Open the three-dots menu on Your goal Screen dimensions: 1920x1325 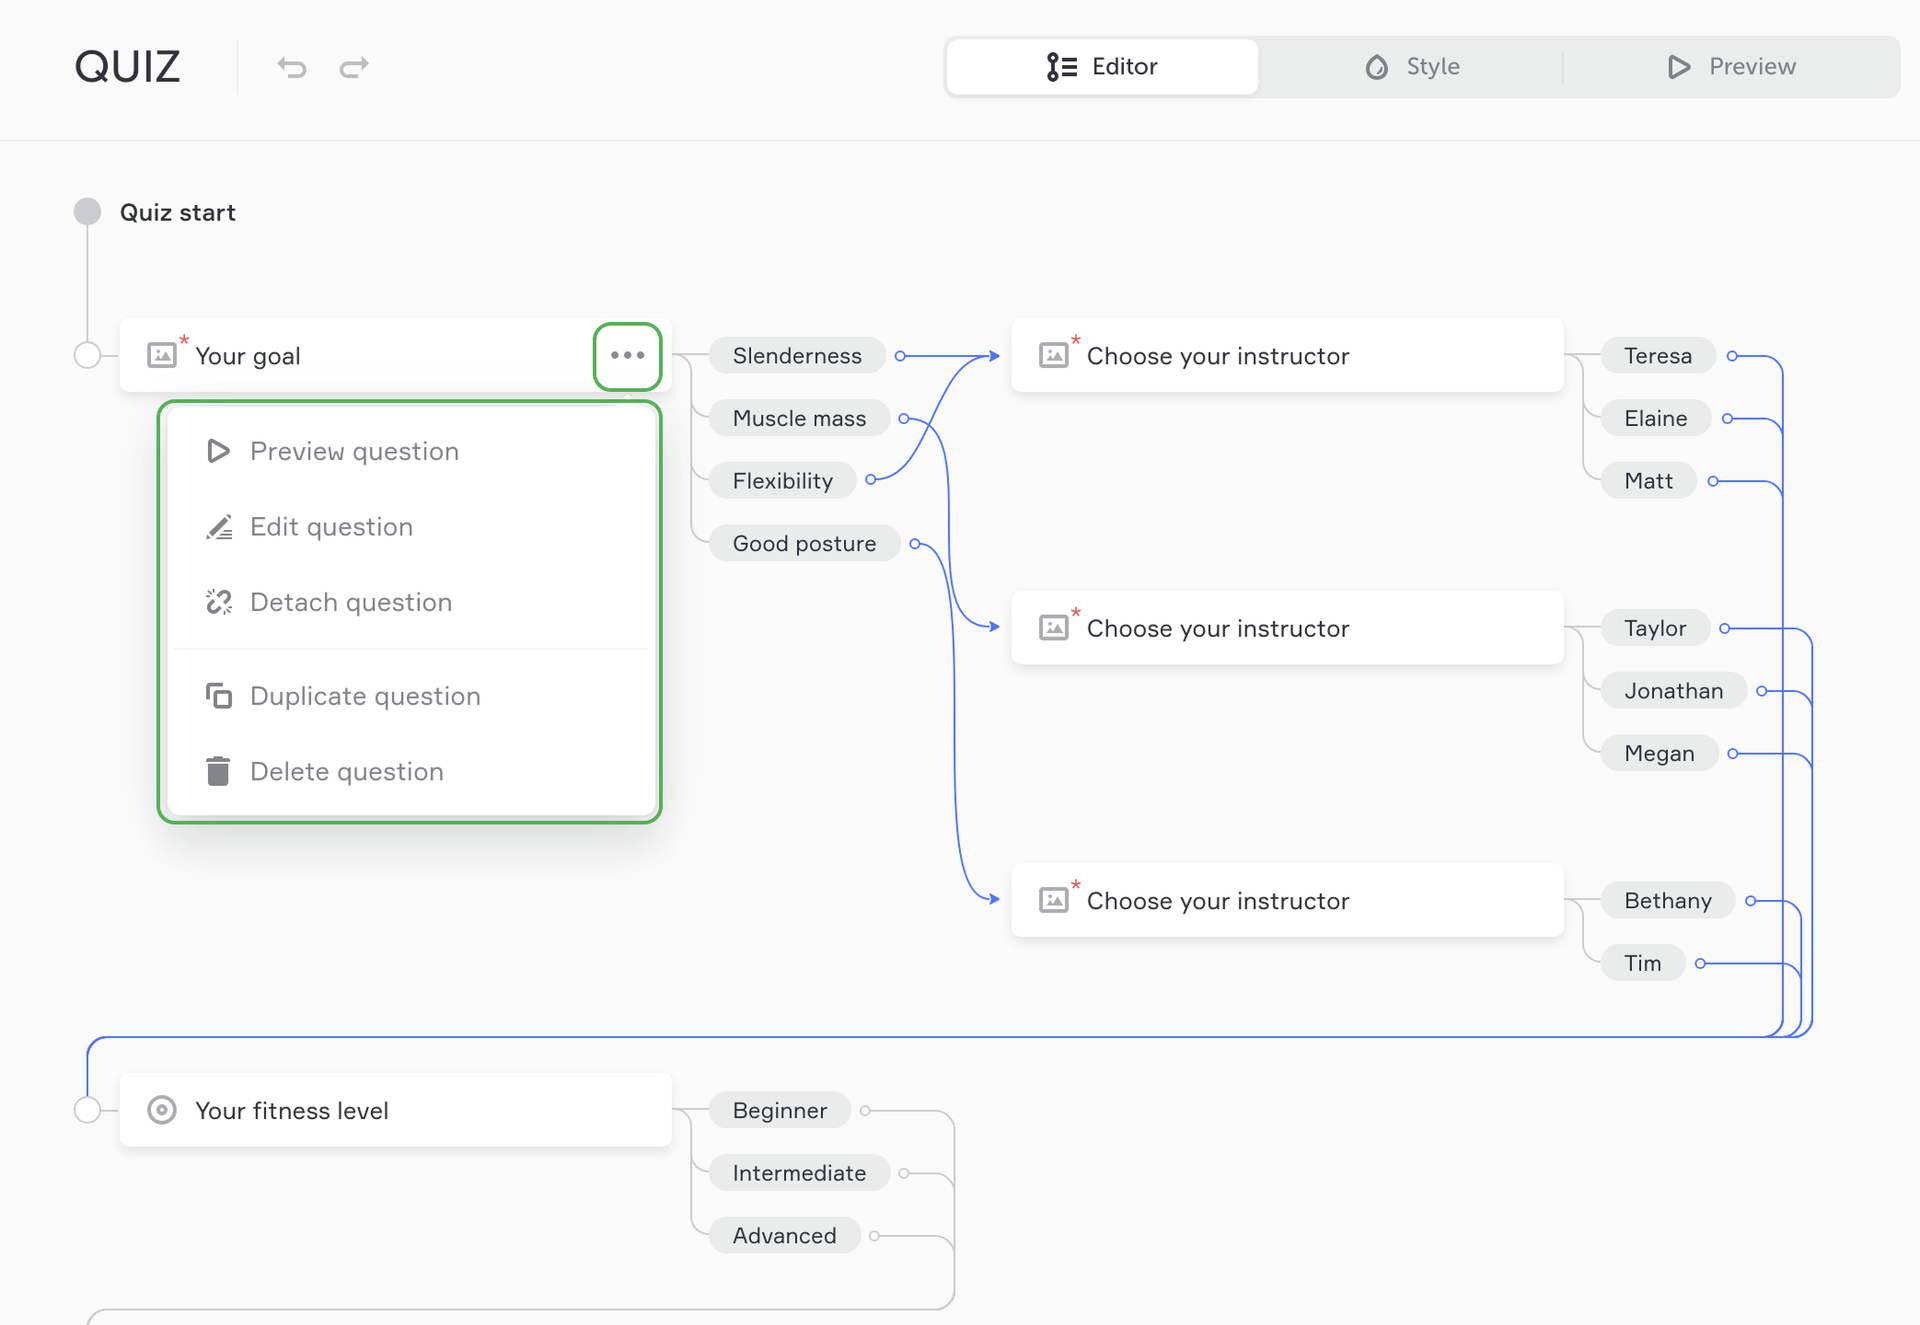coord(627,356)
